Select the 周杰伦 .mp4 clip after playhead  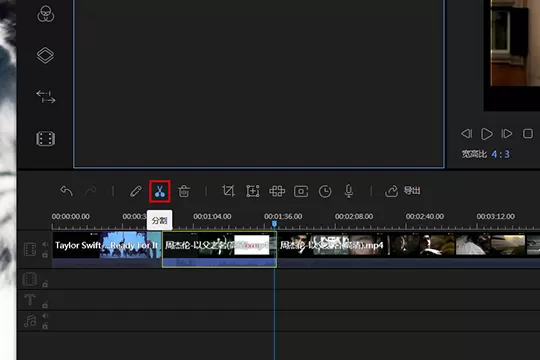click(x=408, y=250)
